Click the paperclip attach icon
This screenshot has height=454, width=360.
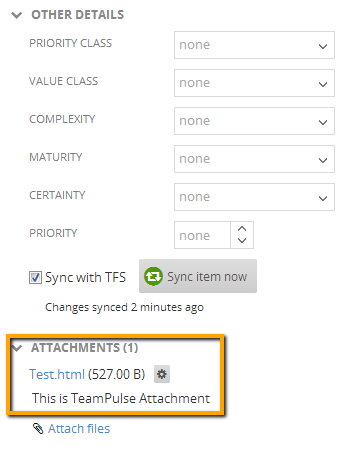point(38,428)
